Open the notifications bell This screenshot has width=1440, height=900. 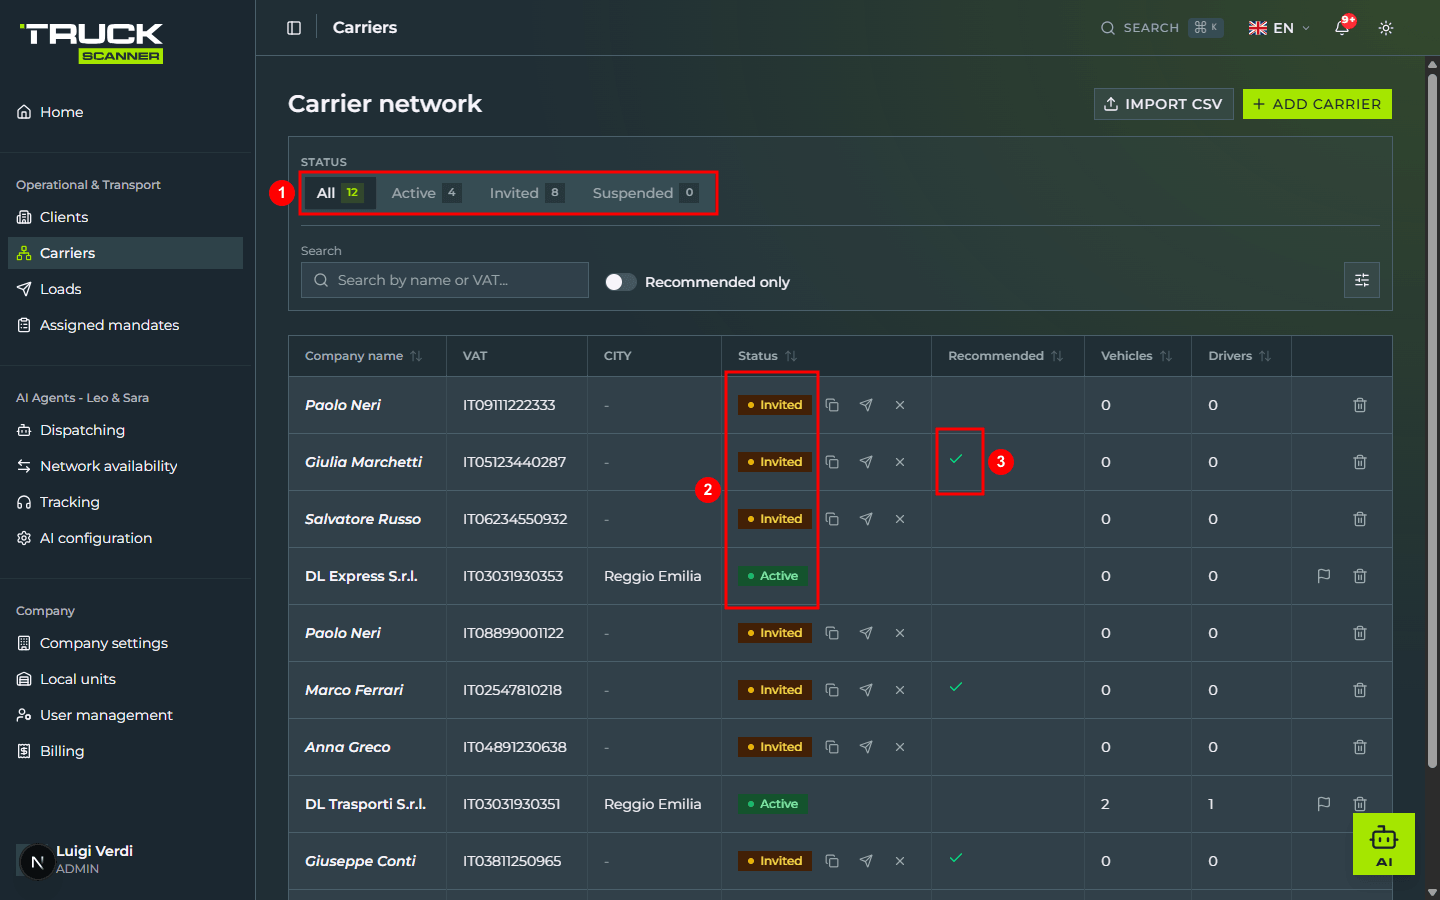click(1342, 28)
